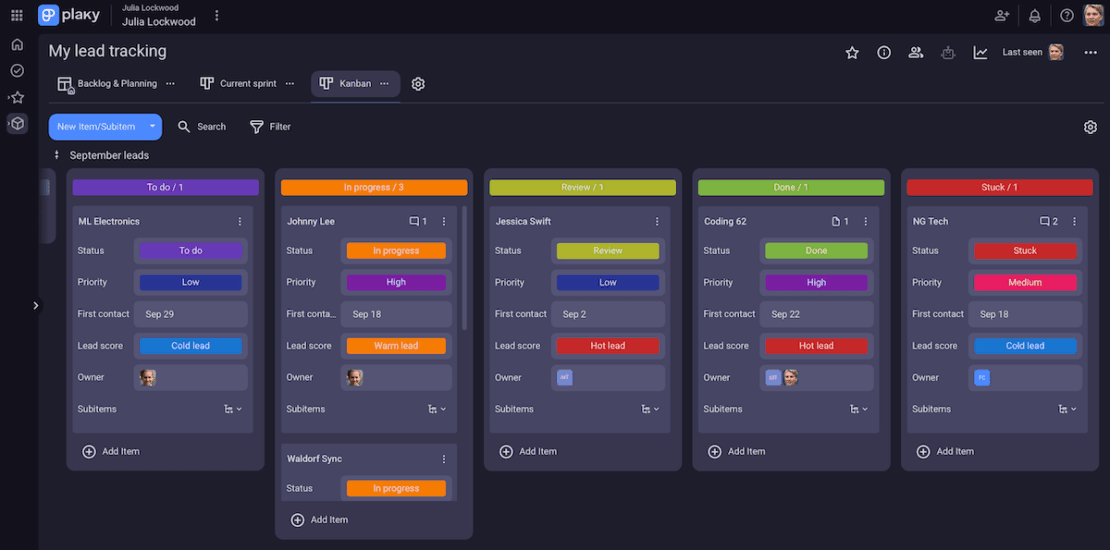
Task: Expand Johnny Lee subitems
Action: click(x=437, y=409)
